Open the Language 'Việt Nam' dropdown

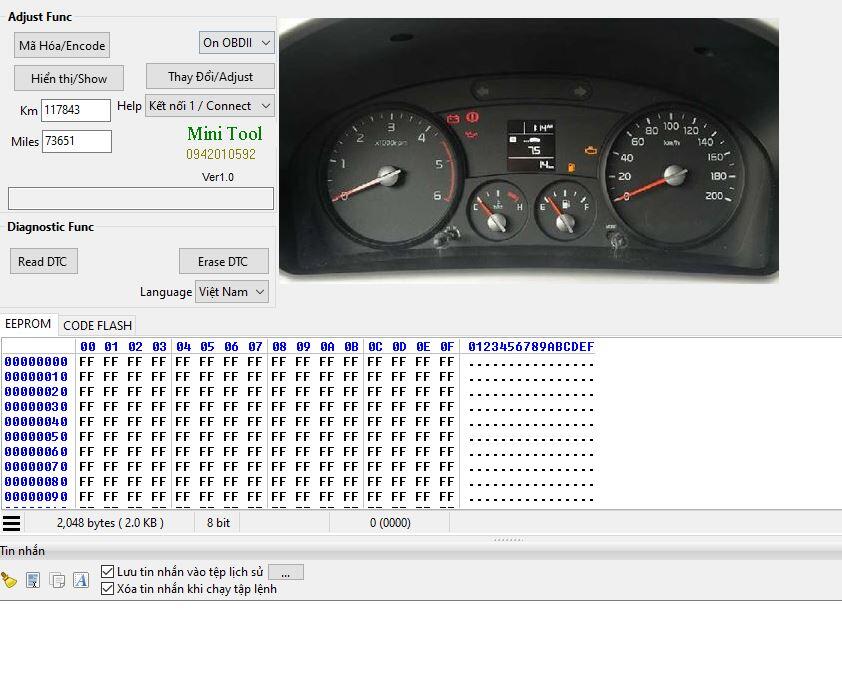pos(232,292)
